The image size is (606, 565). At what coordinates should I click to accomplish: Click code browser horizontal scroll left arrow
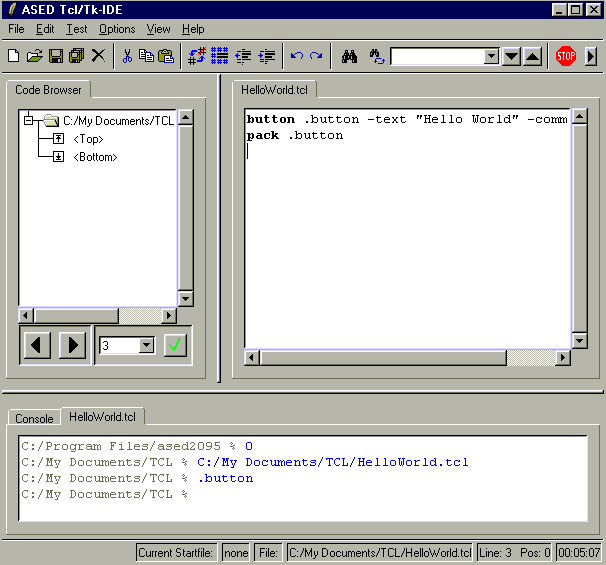click(x=26, y=315)
